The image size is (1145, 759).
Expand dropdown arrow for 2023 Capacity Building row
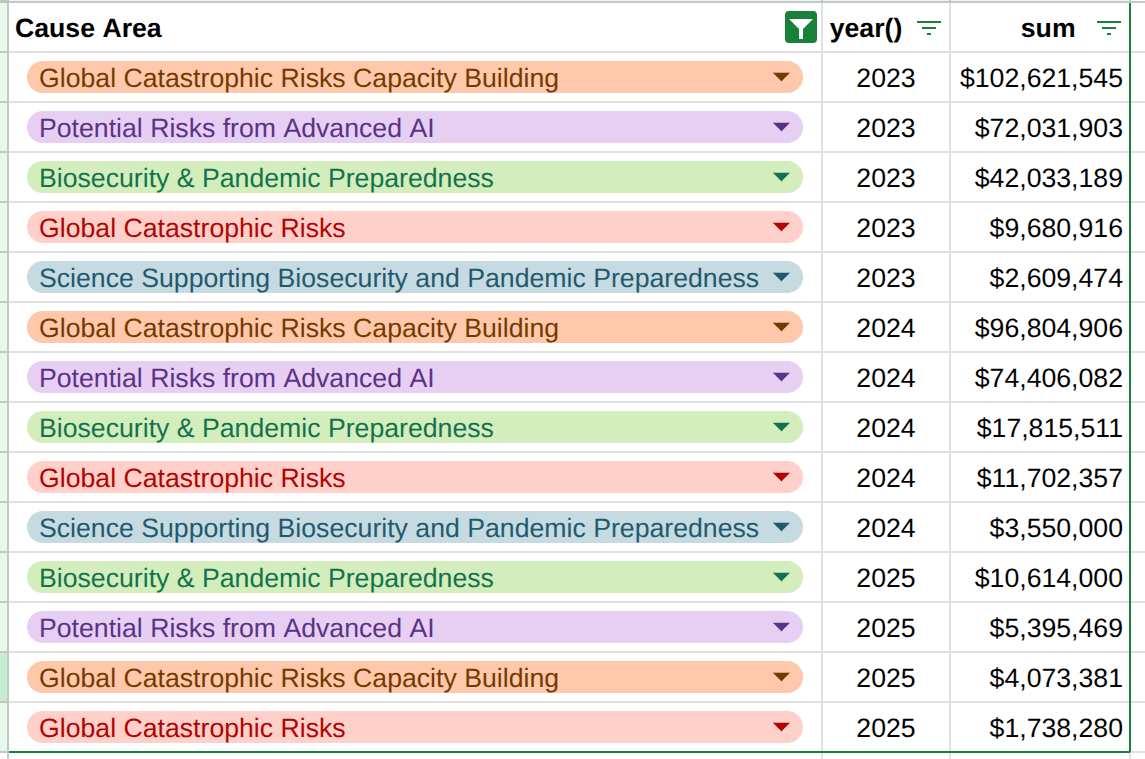782,78
